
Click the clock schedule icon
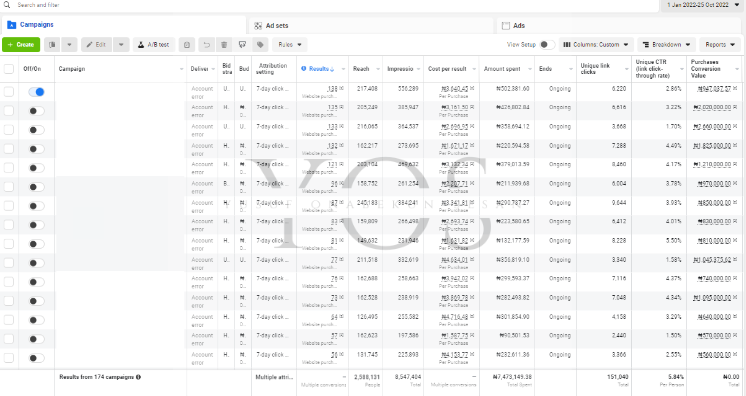point(187,45)
